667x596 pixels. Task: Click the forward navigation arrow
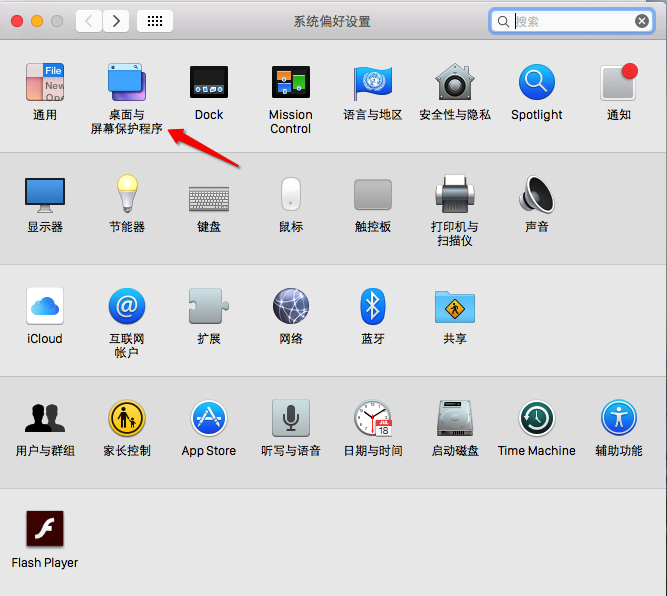coord(116,21)
